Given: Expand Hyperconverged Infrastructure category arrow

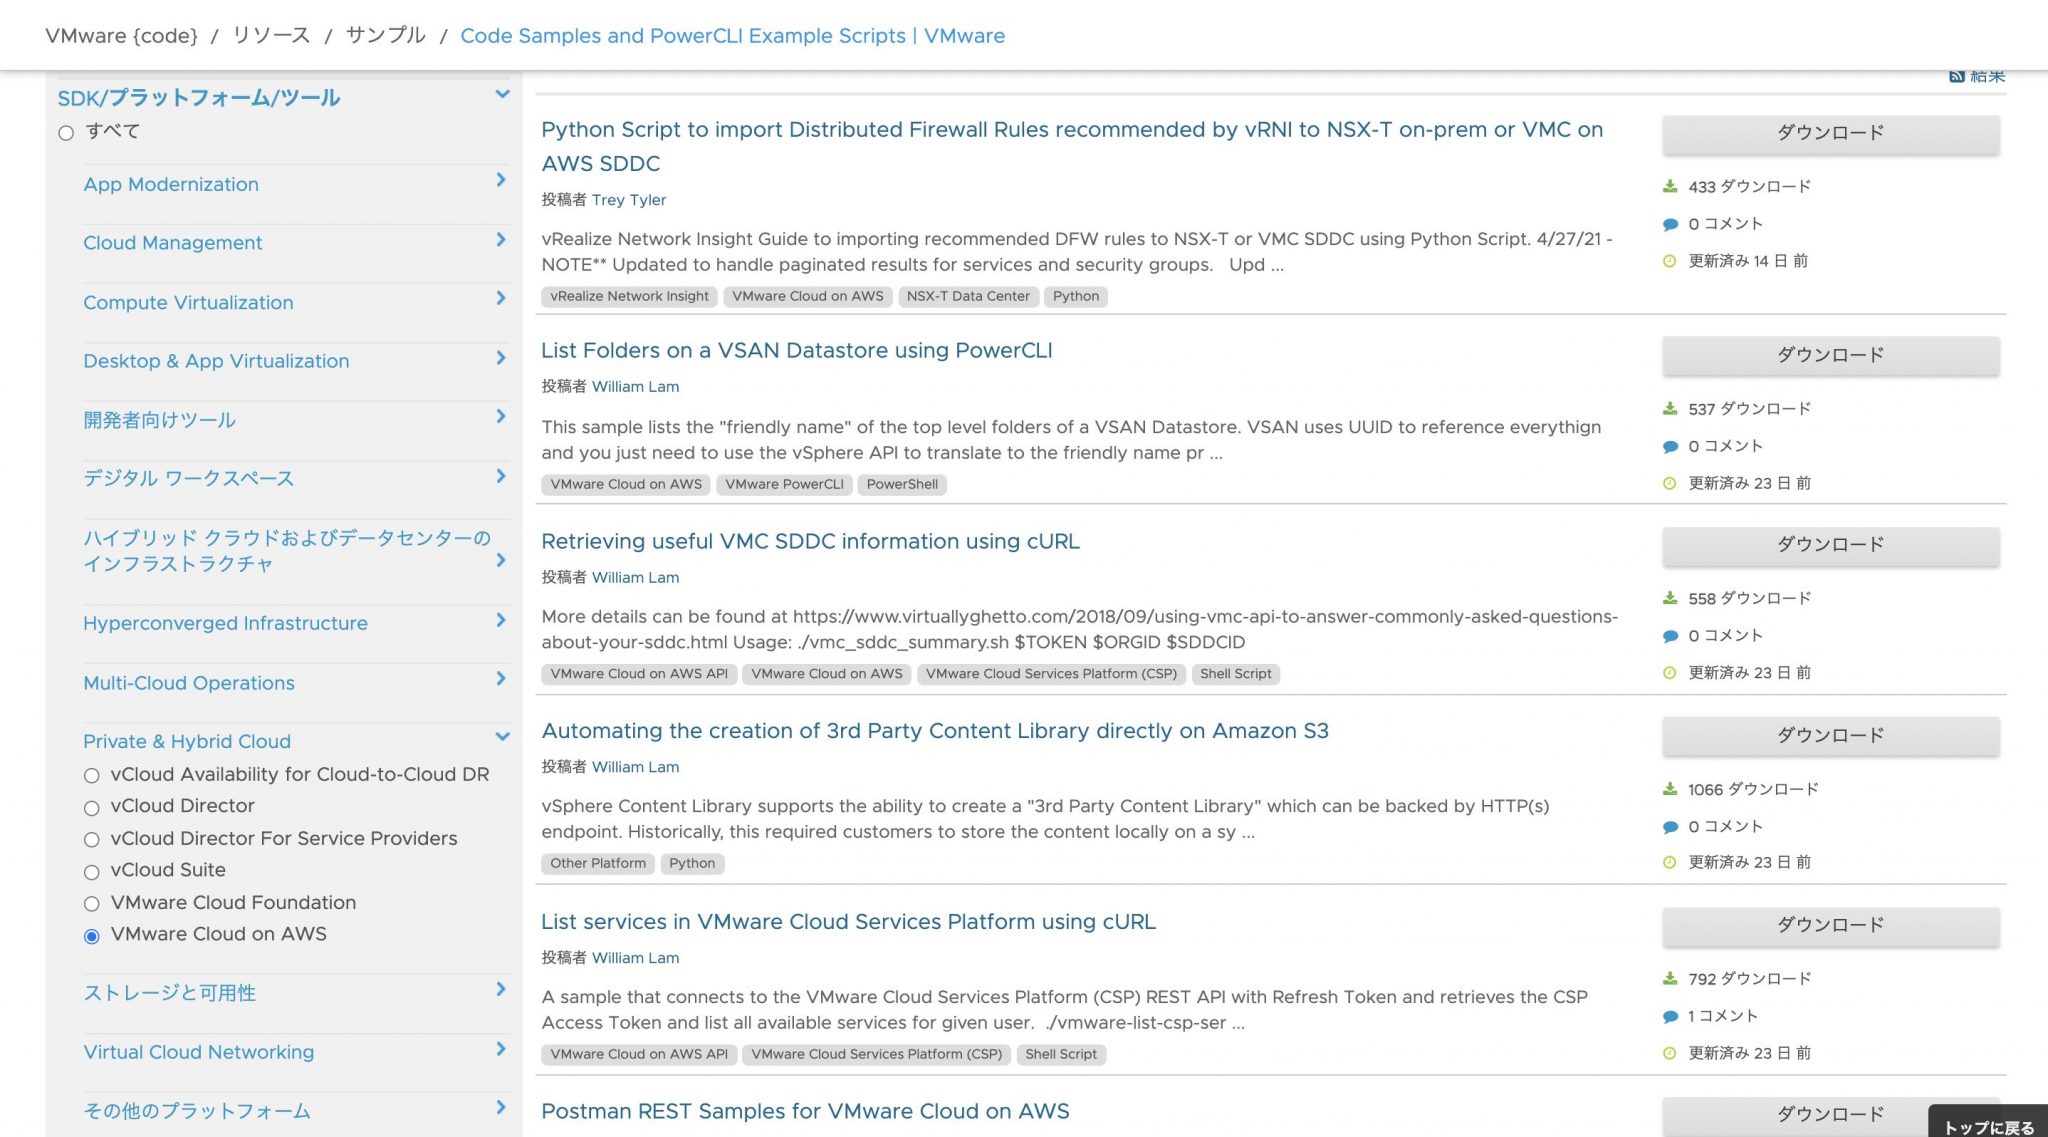Looking at the screenshot, I should pos(501,620).
